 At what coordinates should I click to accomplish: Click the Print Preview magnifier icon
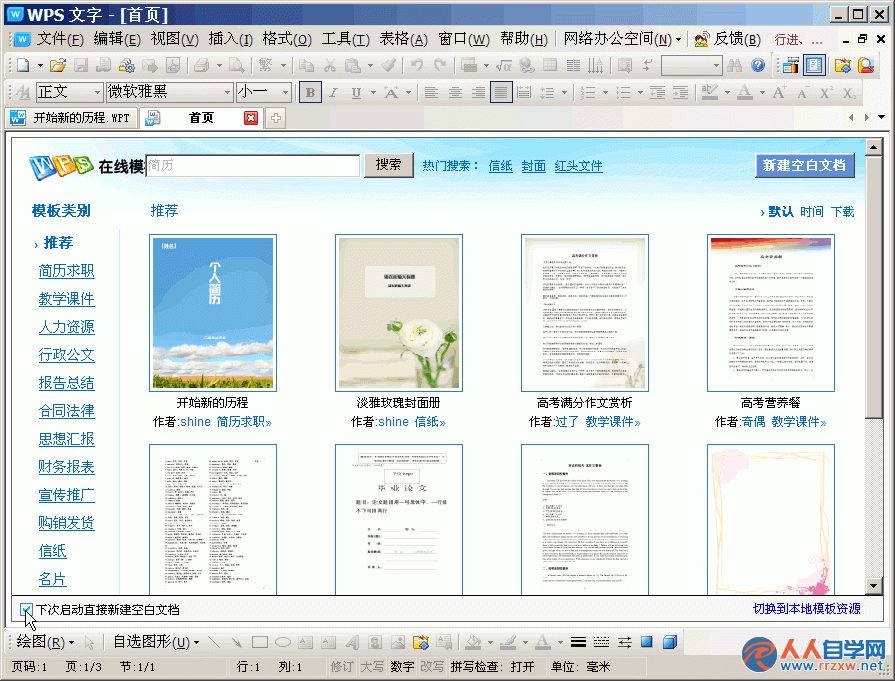pyautogui.click(x=236, y=66)
